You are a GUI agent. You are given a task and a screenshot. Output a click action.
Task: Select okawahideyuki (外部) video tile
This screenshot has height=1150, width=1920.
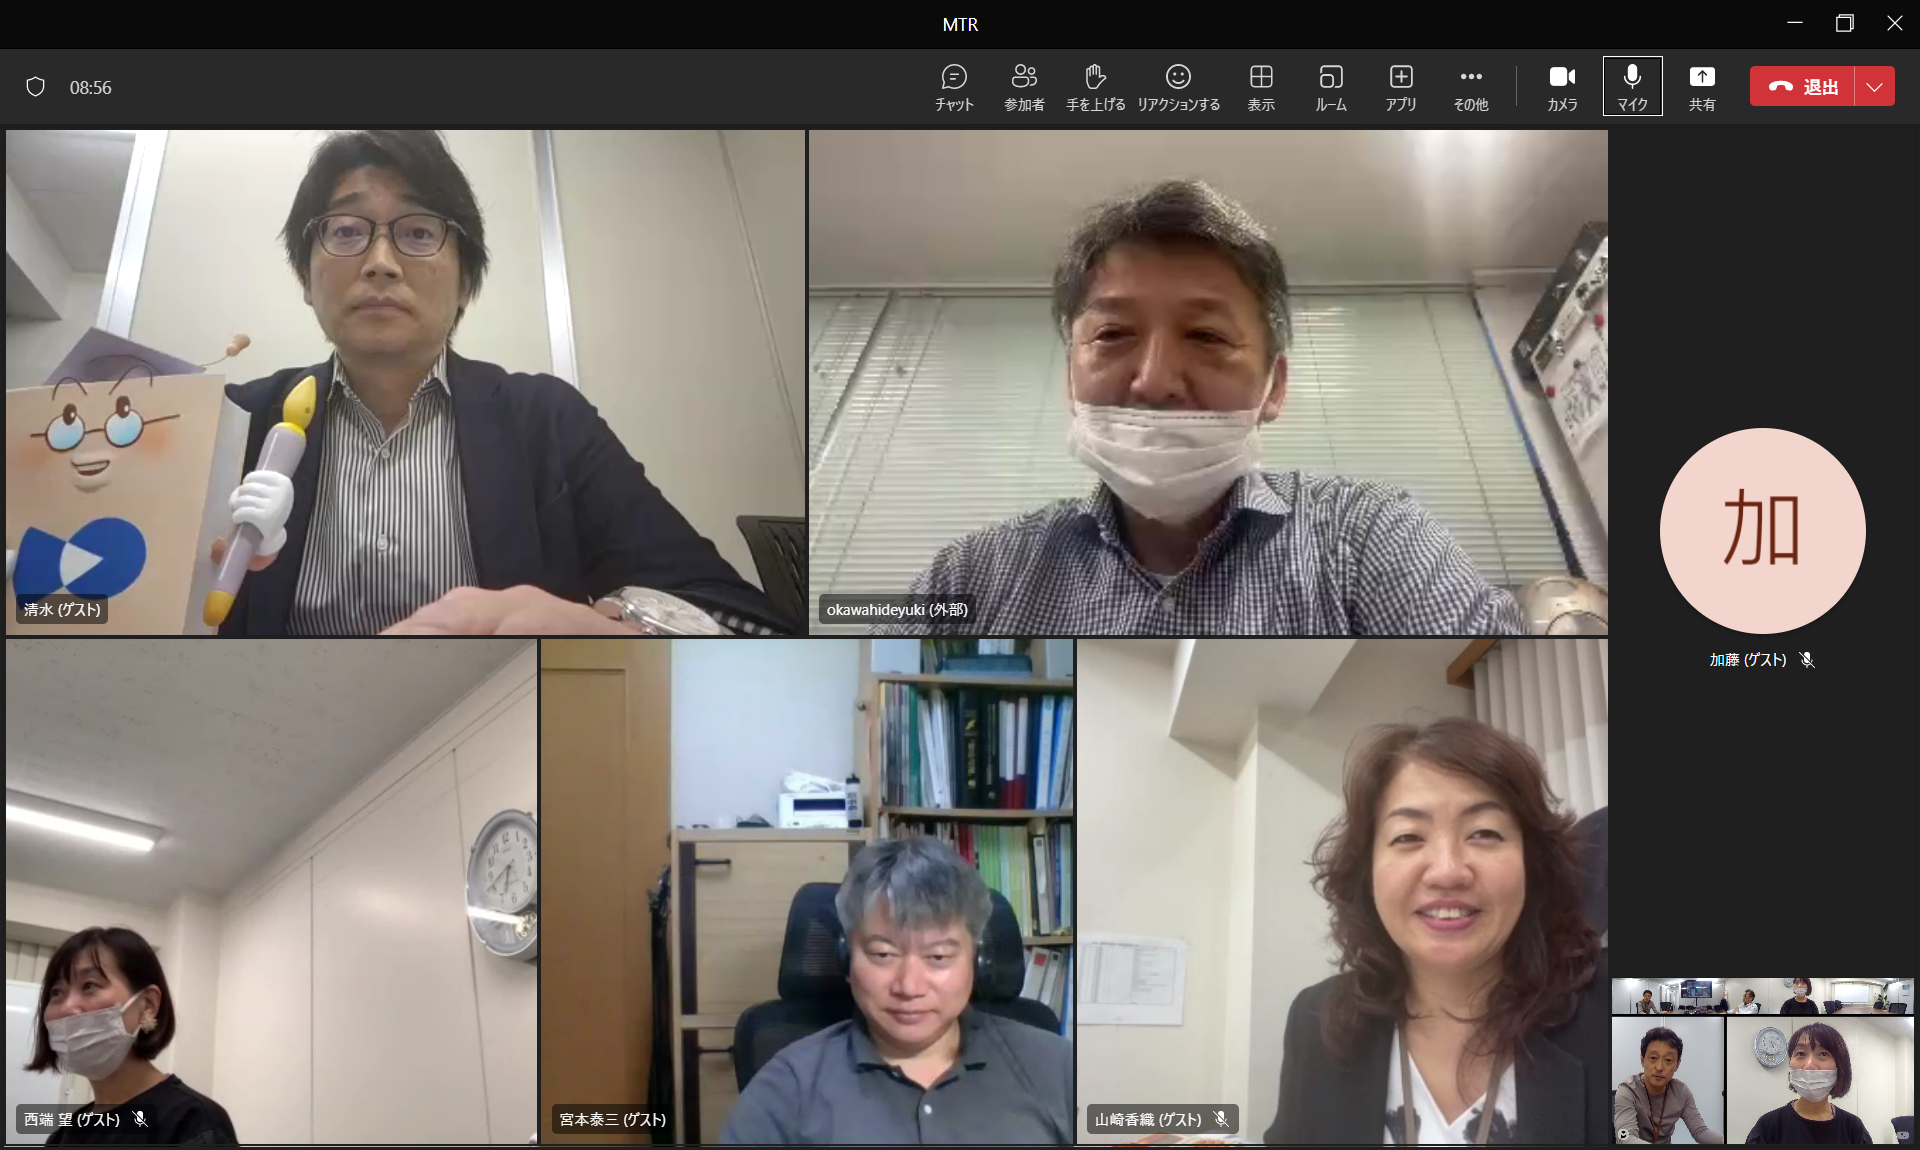point(1208,382)
